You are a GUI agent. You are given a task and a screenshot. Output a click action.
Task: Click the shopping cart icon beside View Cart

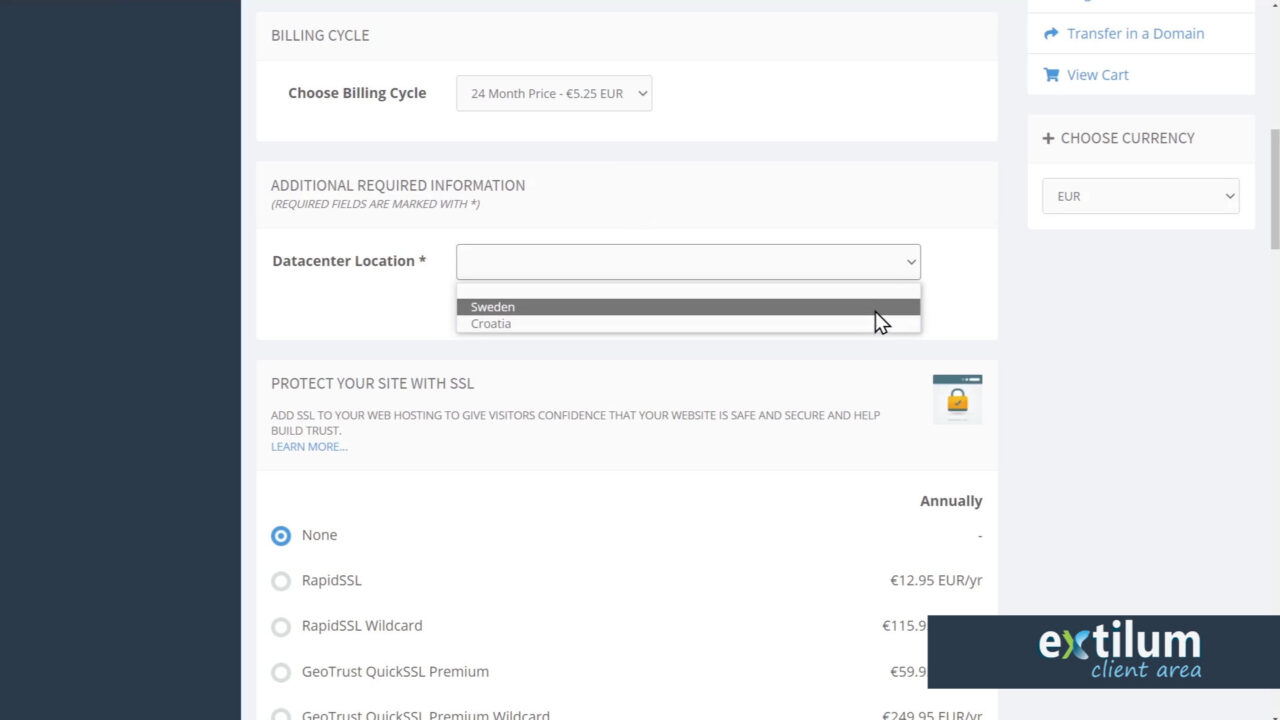point(1050,74)
